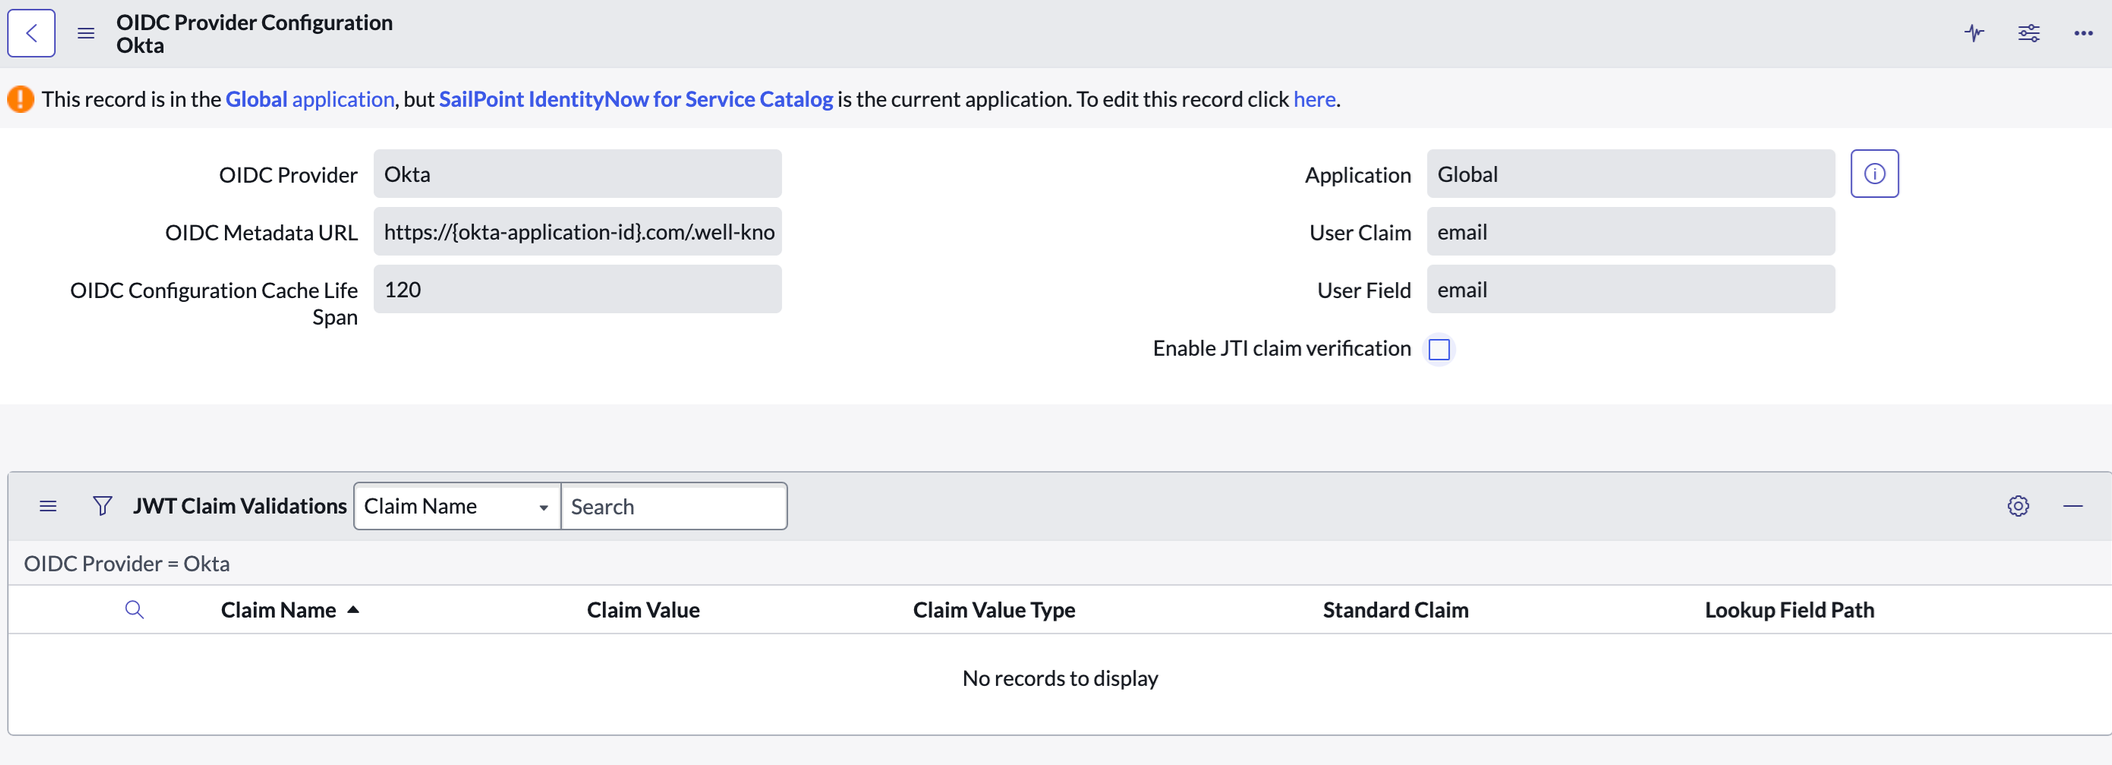Enable JTI claim verification checkbox

click(1439, 349)
